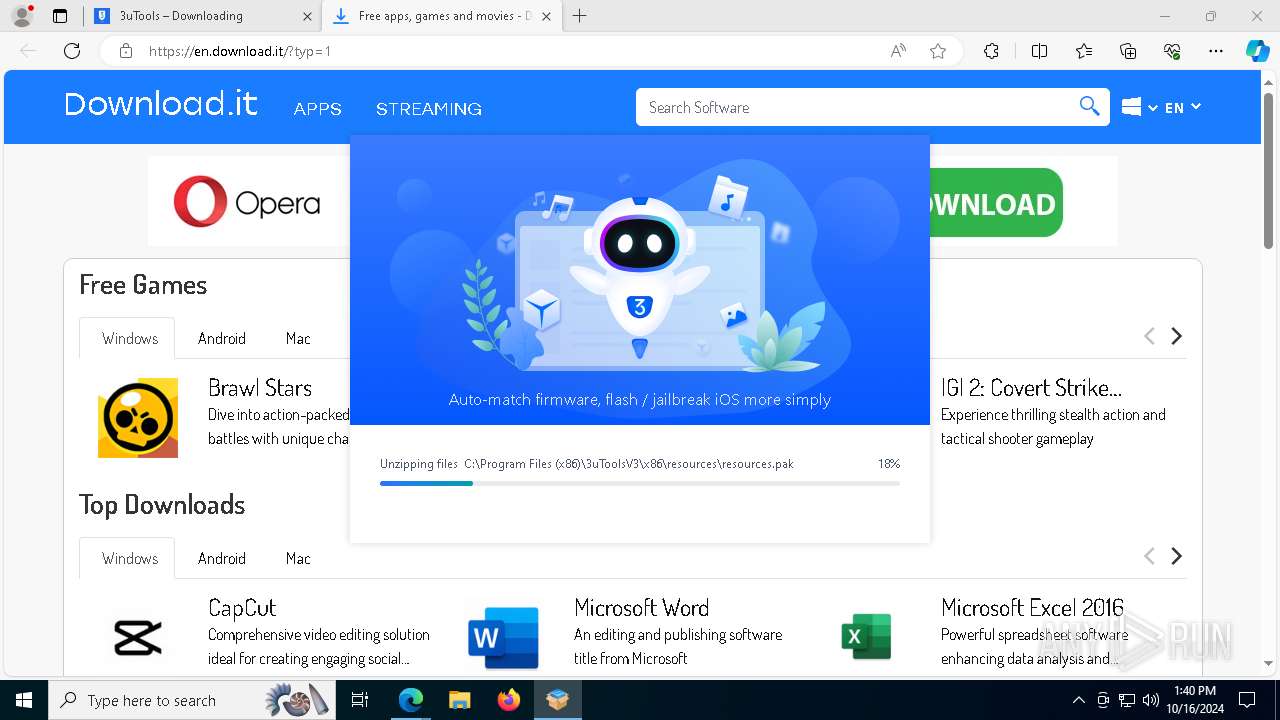Open Edge Settings and more menu
The width and height of the screenshot is (1280, 720).
(x=1216, y=51)
